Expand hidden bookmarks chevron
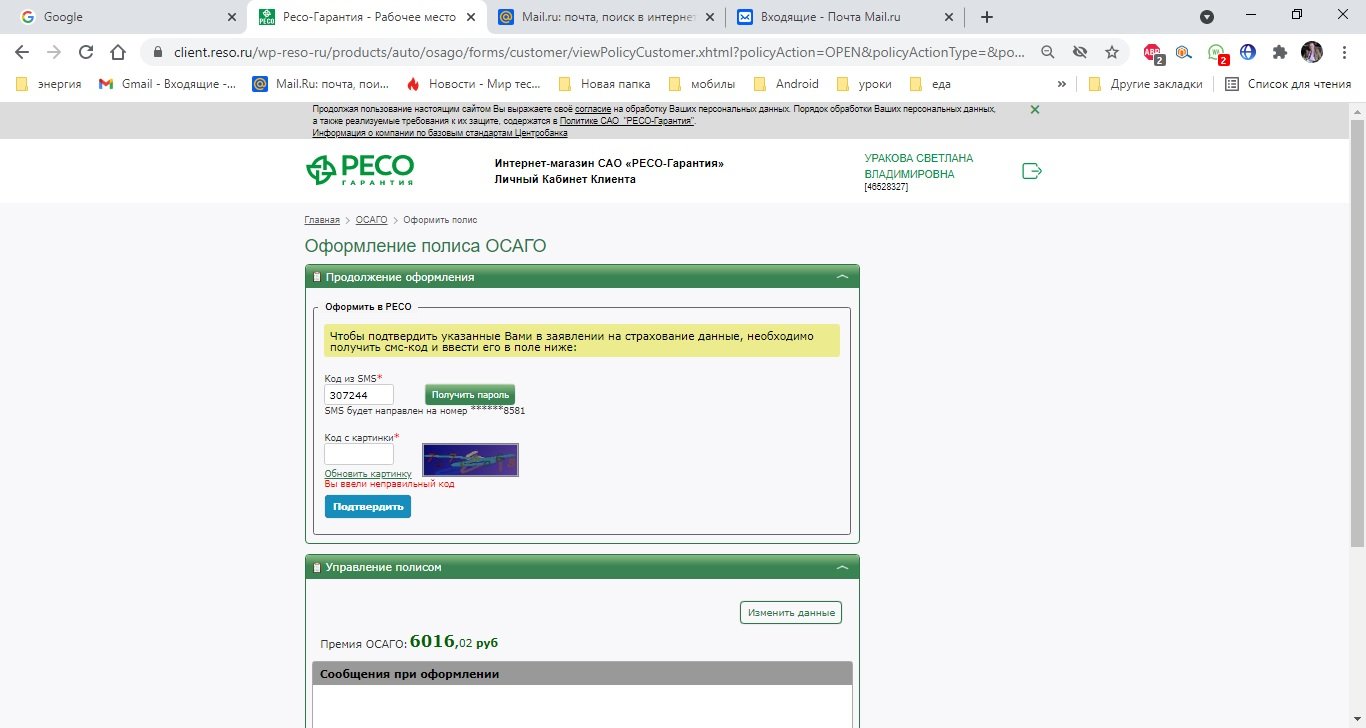The width and height of the screenshot is (1366, 728). point(1061,84)
